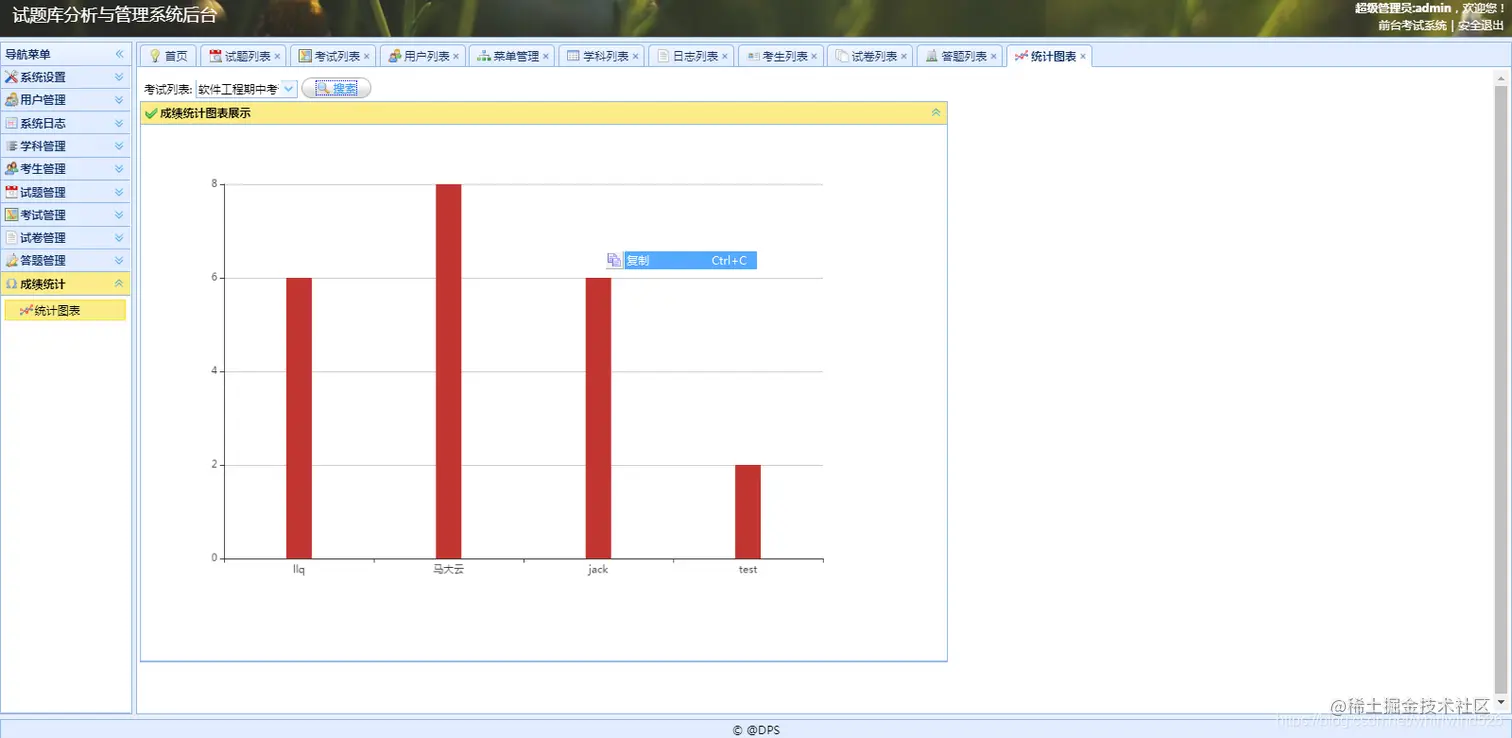This screenshot has height=738, width=1512.
Task: Open the 前台考试系统 link
Action: [x=1412, y=25]
